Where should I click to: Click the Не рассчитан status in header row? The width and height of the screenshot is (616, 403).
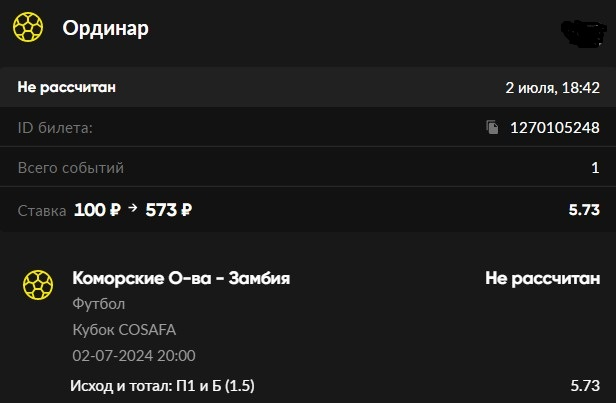click(66, 87)
